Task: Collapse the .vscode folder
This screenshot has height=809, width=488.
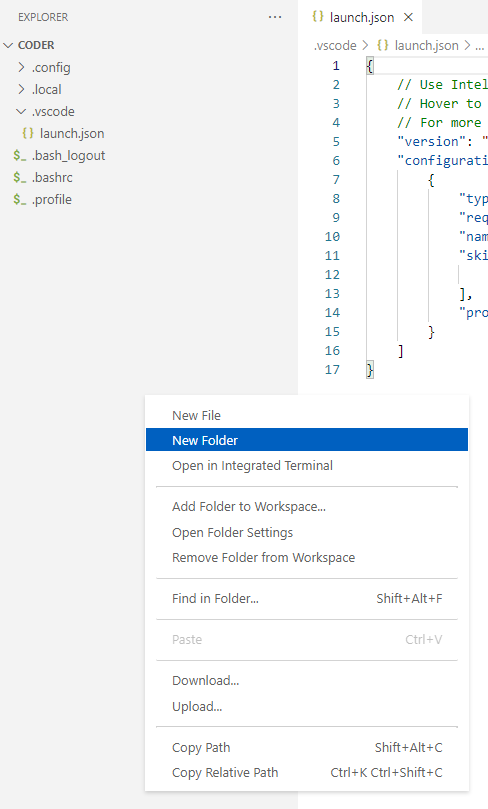Action: point(21,111)
